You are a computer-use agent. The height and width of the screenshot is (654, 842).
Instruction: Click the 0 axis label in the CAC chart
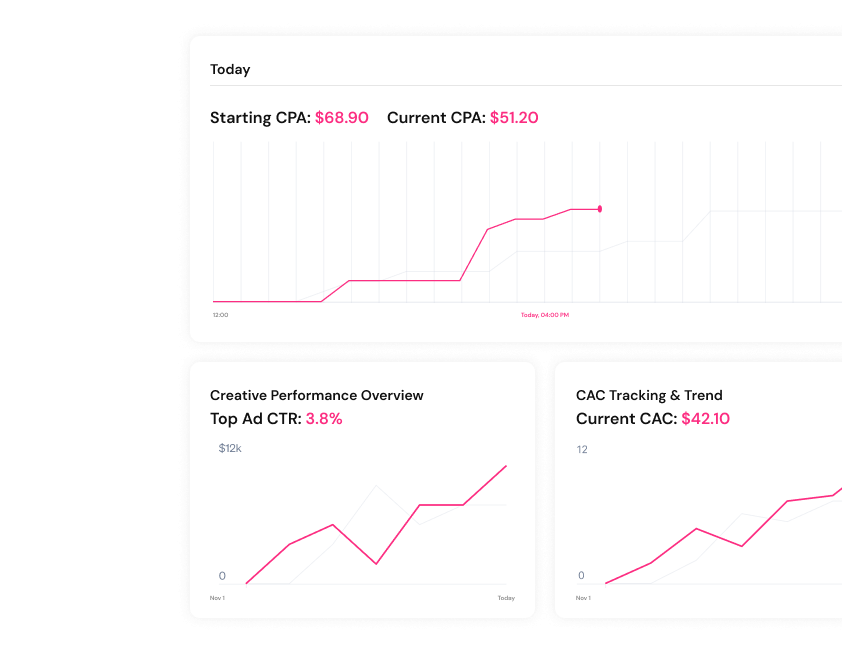[581, 576]
